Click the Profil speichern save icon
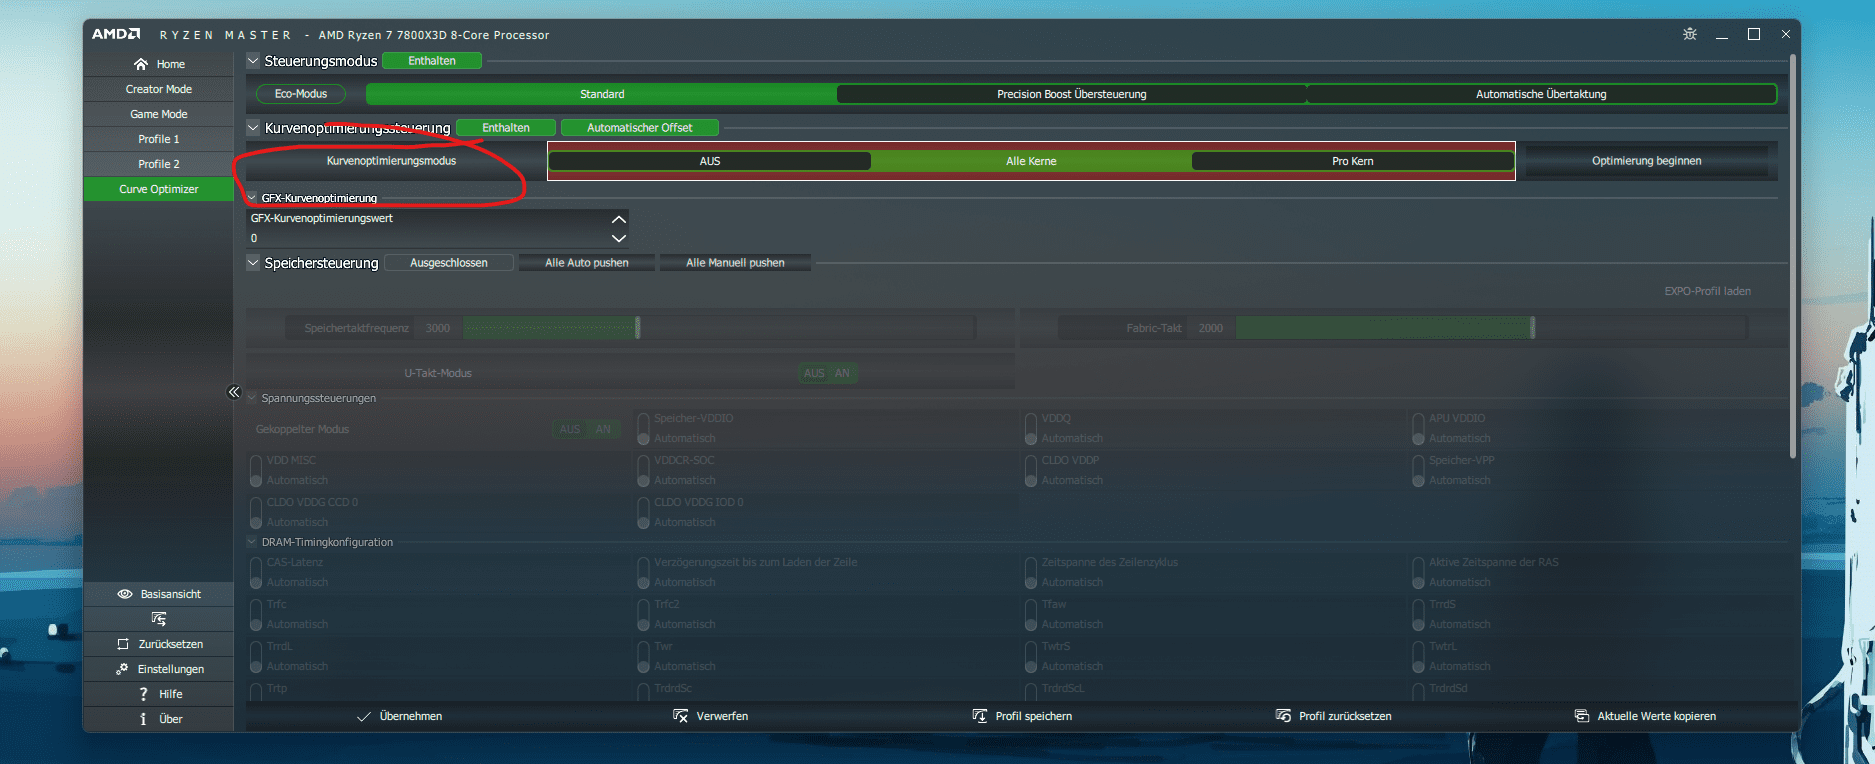Screen dimensions: 1875x764 pyautogui.click(x=980, y=716)
